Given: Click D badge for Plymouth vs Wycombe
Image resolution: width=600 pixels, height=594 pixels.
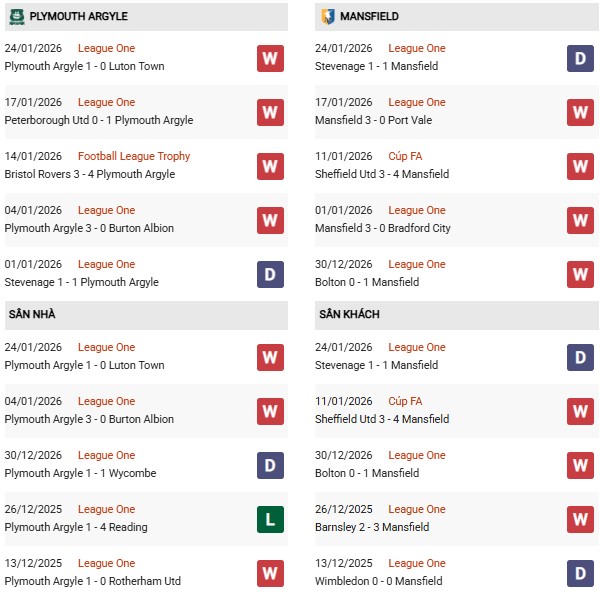Looking at the screenshot, I should point(270,465).
